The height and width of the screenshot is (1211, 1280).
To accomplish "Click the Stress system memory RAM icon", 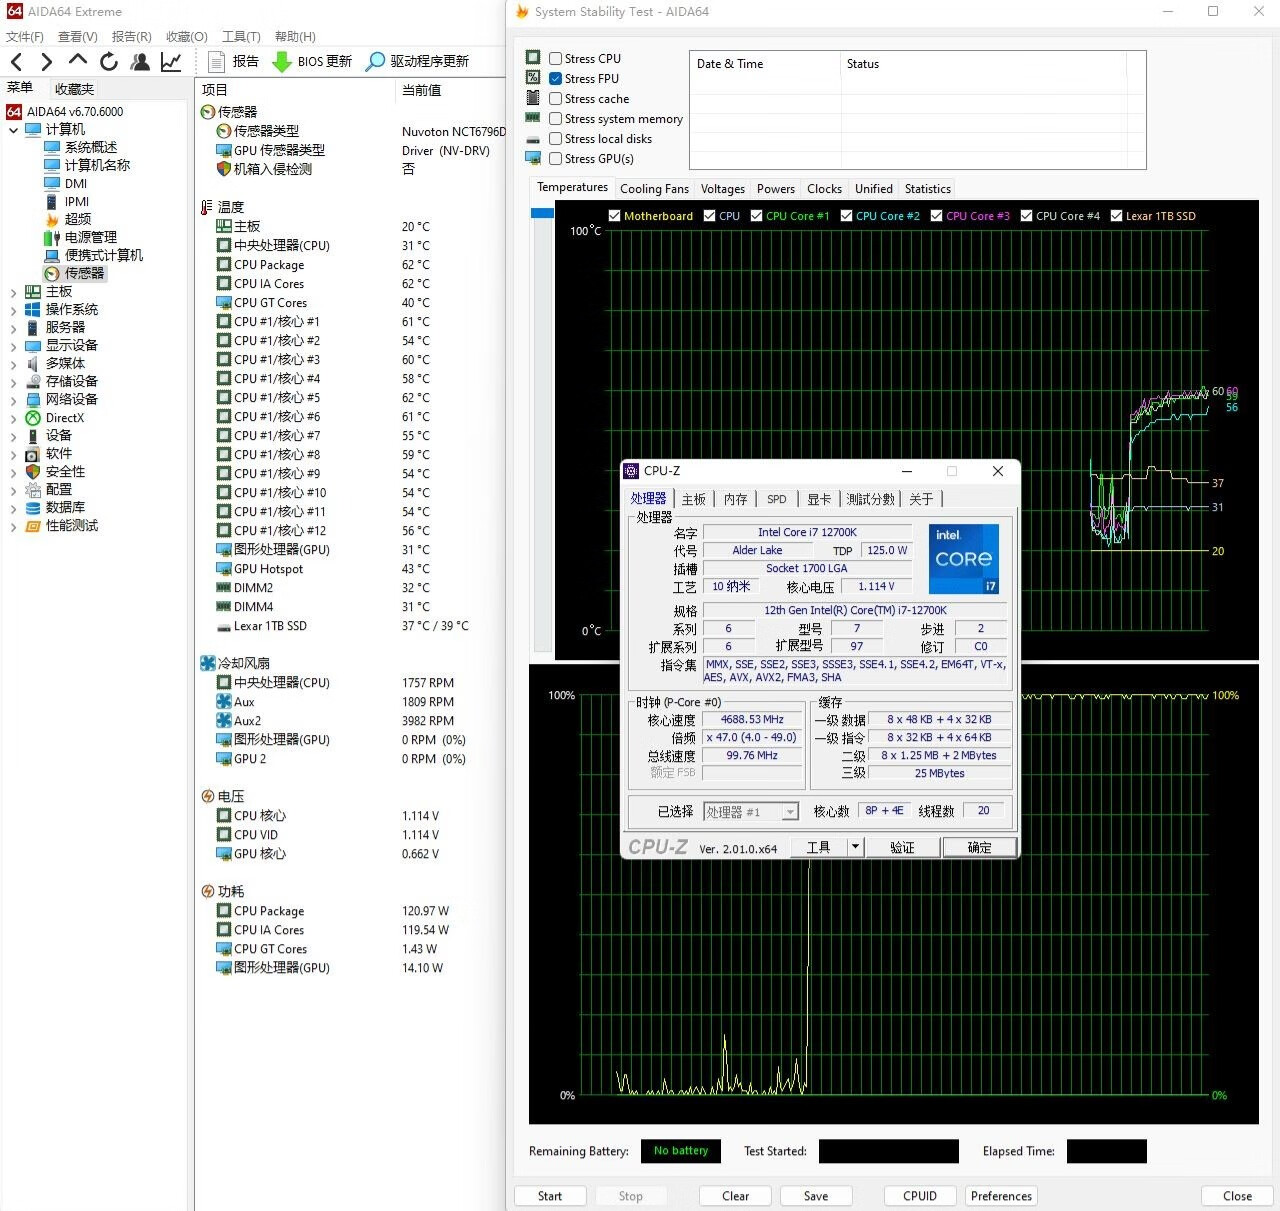I will [x=533, y=118].
